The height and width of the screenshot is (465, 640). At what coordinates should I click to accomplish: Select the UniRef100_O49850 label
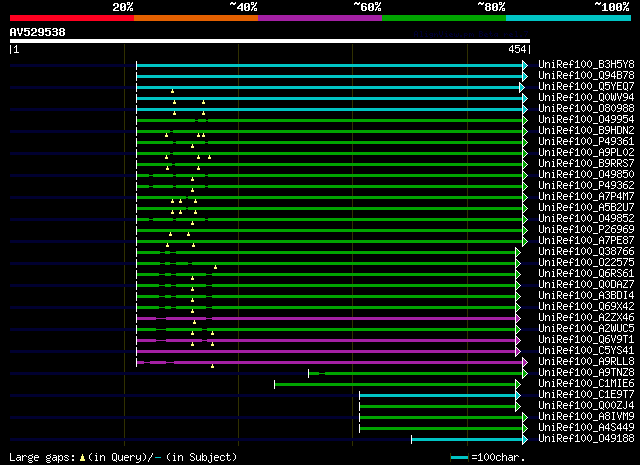click(x=586, y=175)
